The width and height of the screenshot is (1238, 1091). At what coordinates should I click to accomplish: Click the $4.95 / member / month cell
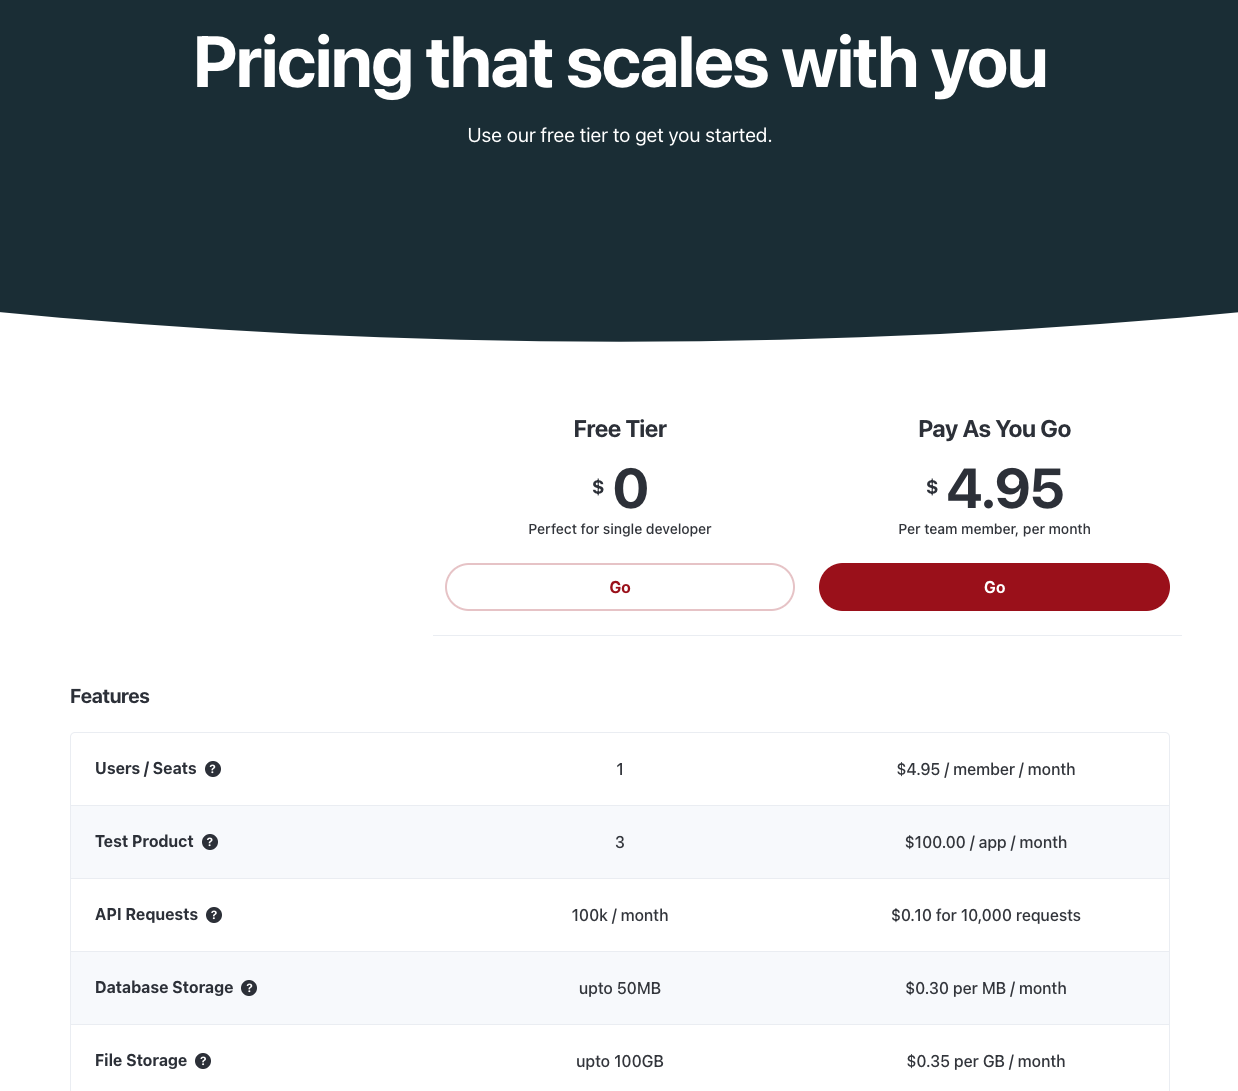(986, 769)
